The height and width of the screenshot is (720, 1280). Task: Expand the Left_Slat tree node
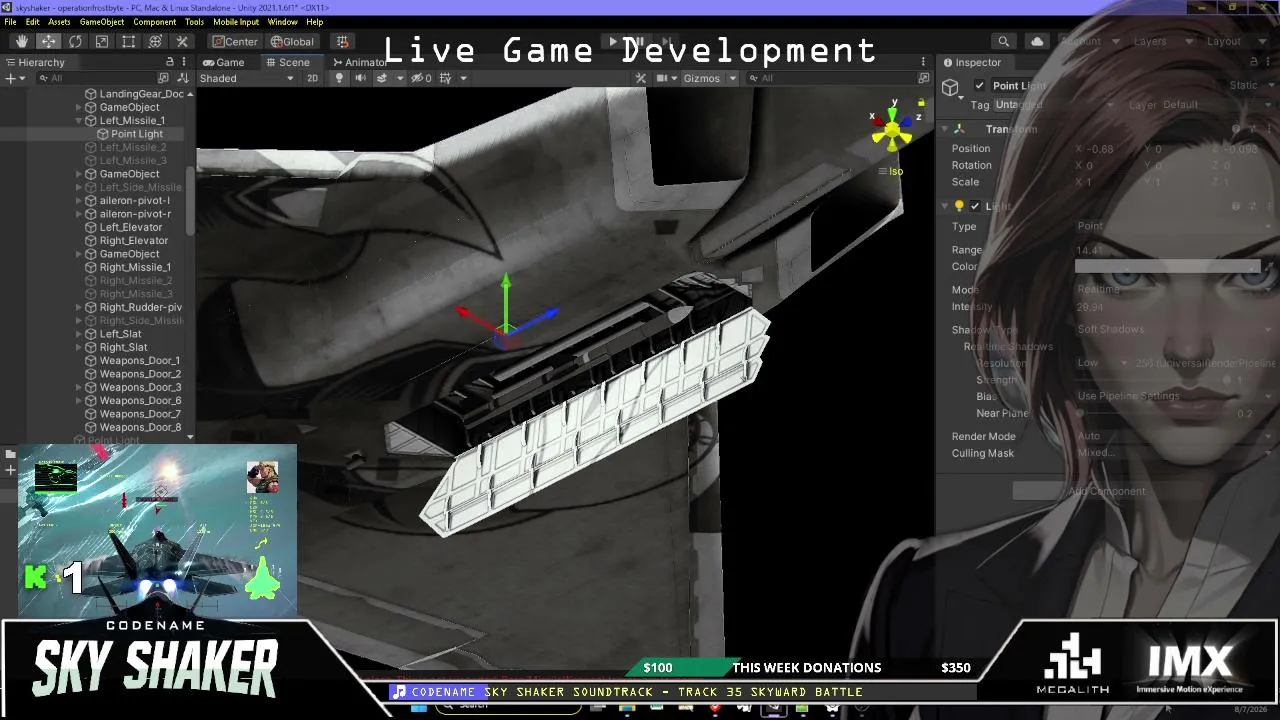tap(79, 334)
